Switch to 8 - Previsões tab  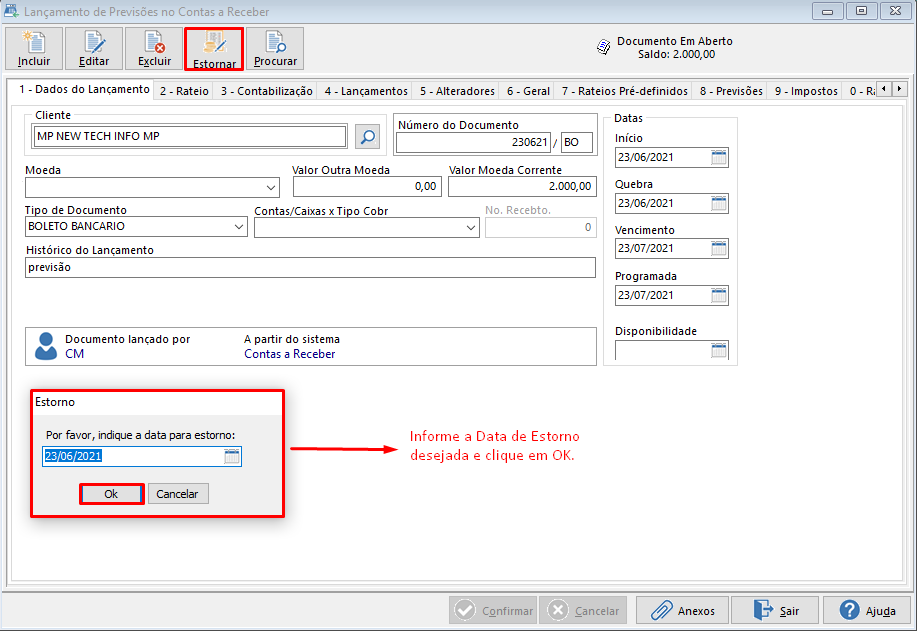pos(731,91)
